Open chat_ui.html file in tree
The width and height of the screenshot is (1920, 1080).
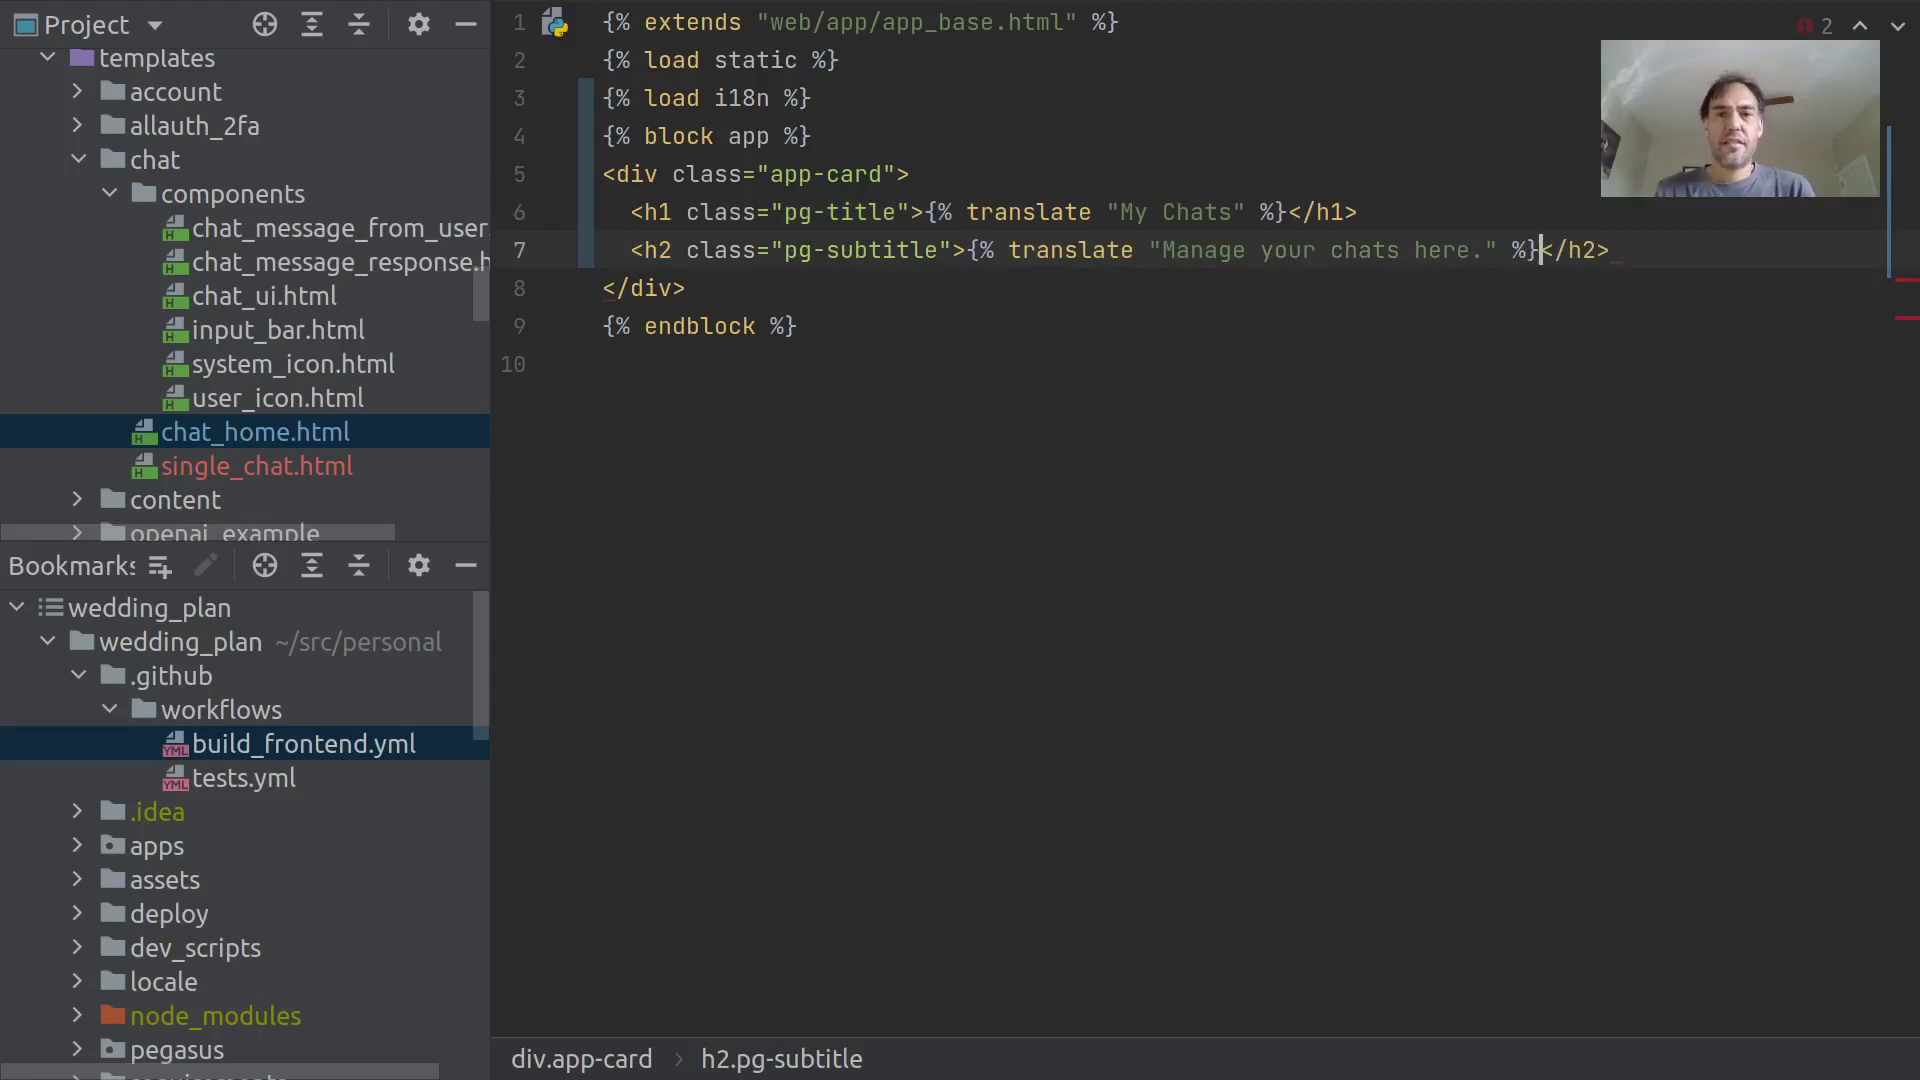pos(264,297)
